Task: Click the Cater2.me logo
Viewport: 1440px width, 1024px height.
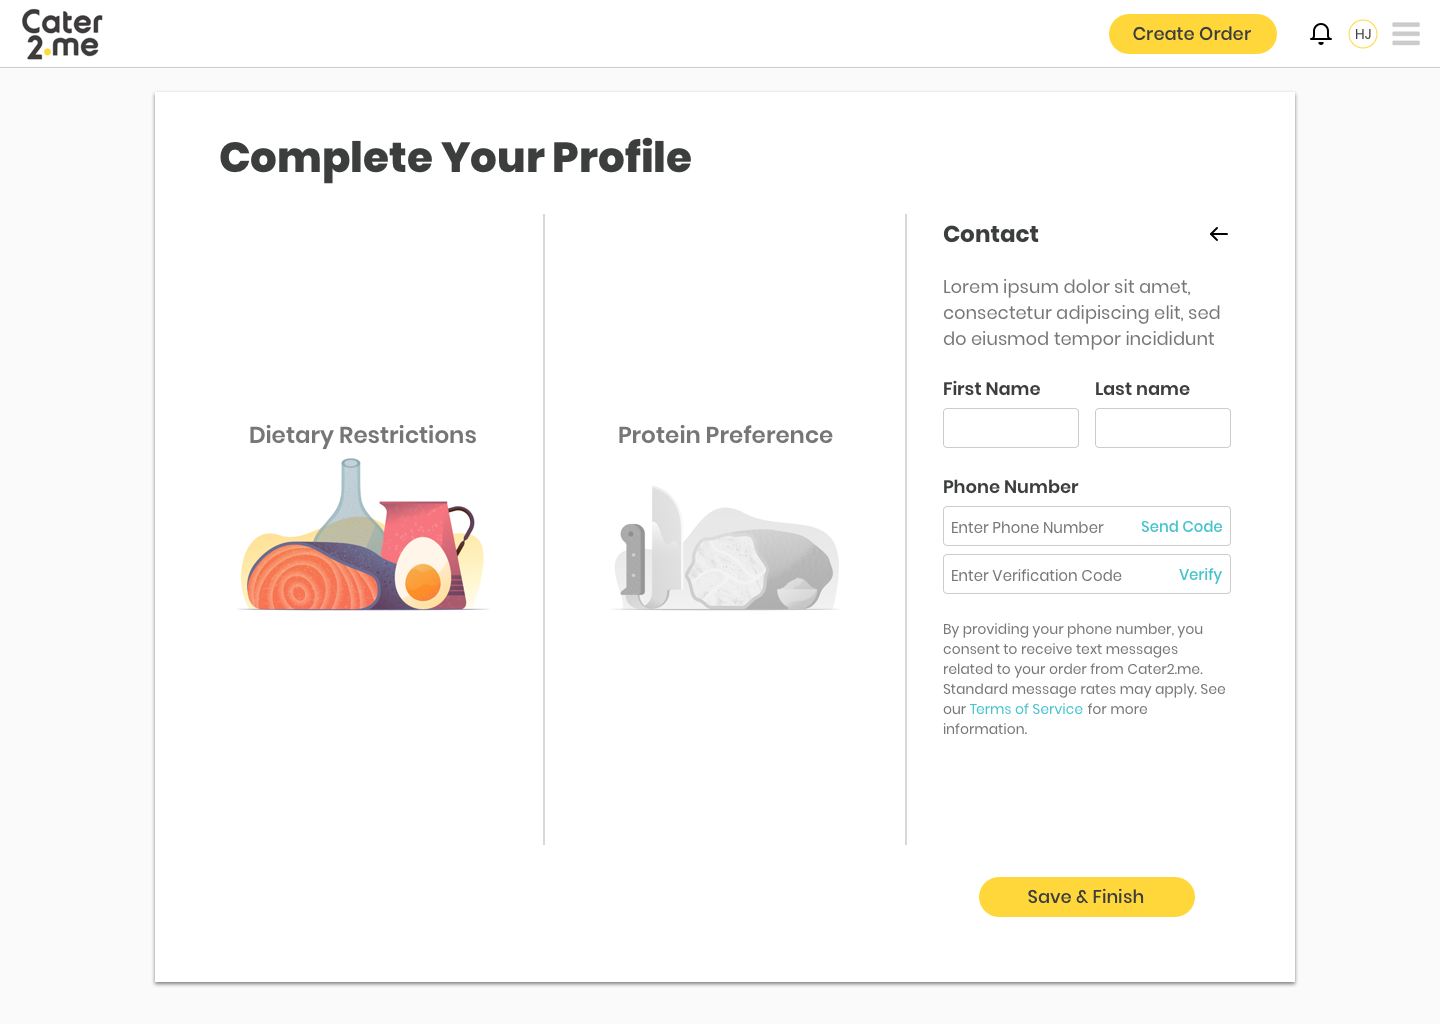Action: (62, 34)
